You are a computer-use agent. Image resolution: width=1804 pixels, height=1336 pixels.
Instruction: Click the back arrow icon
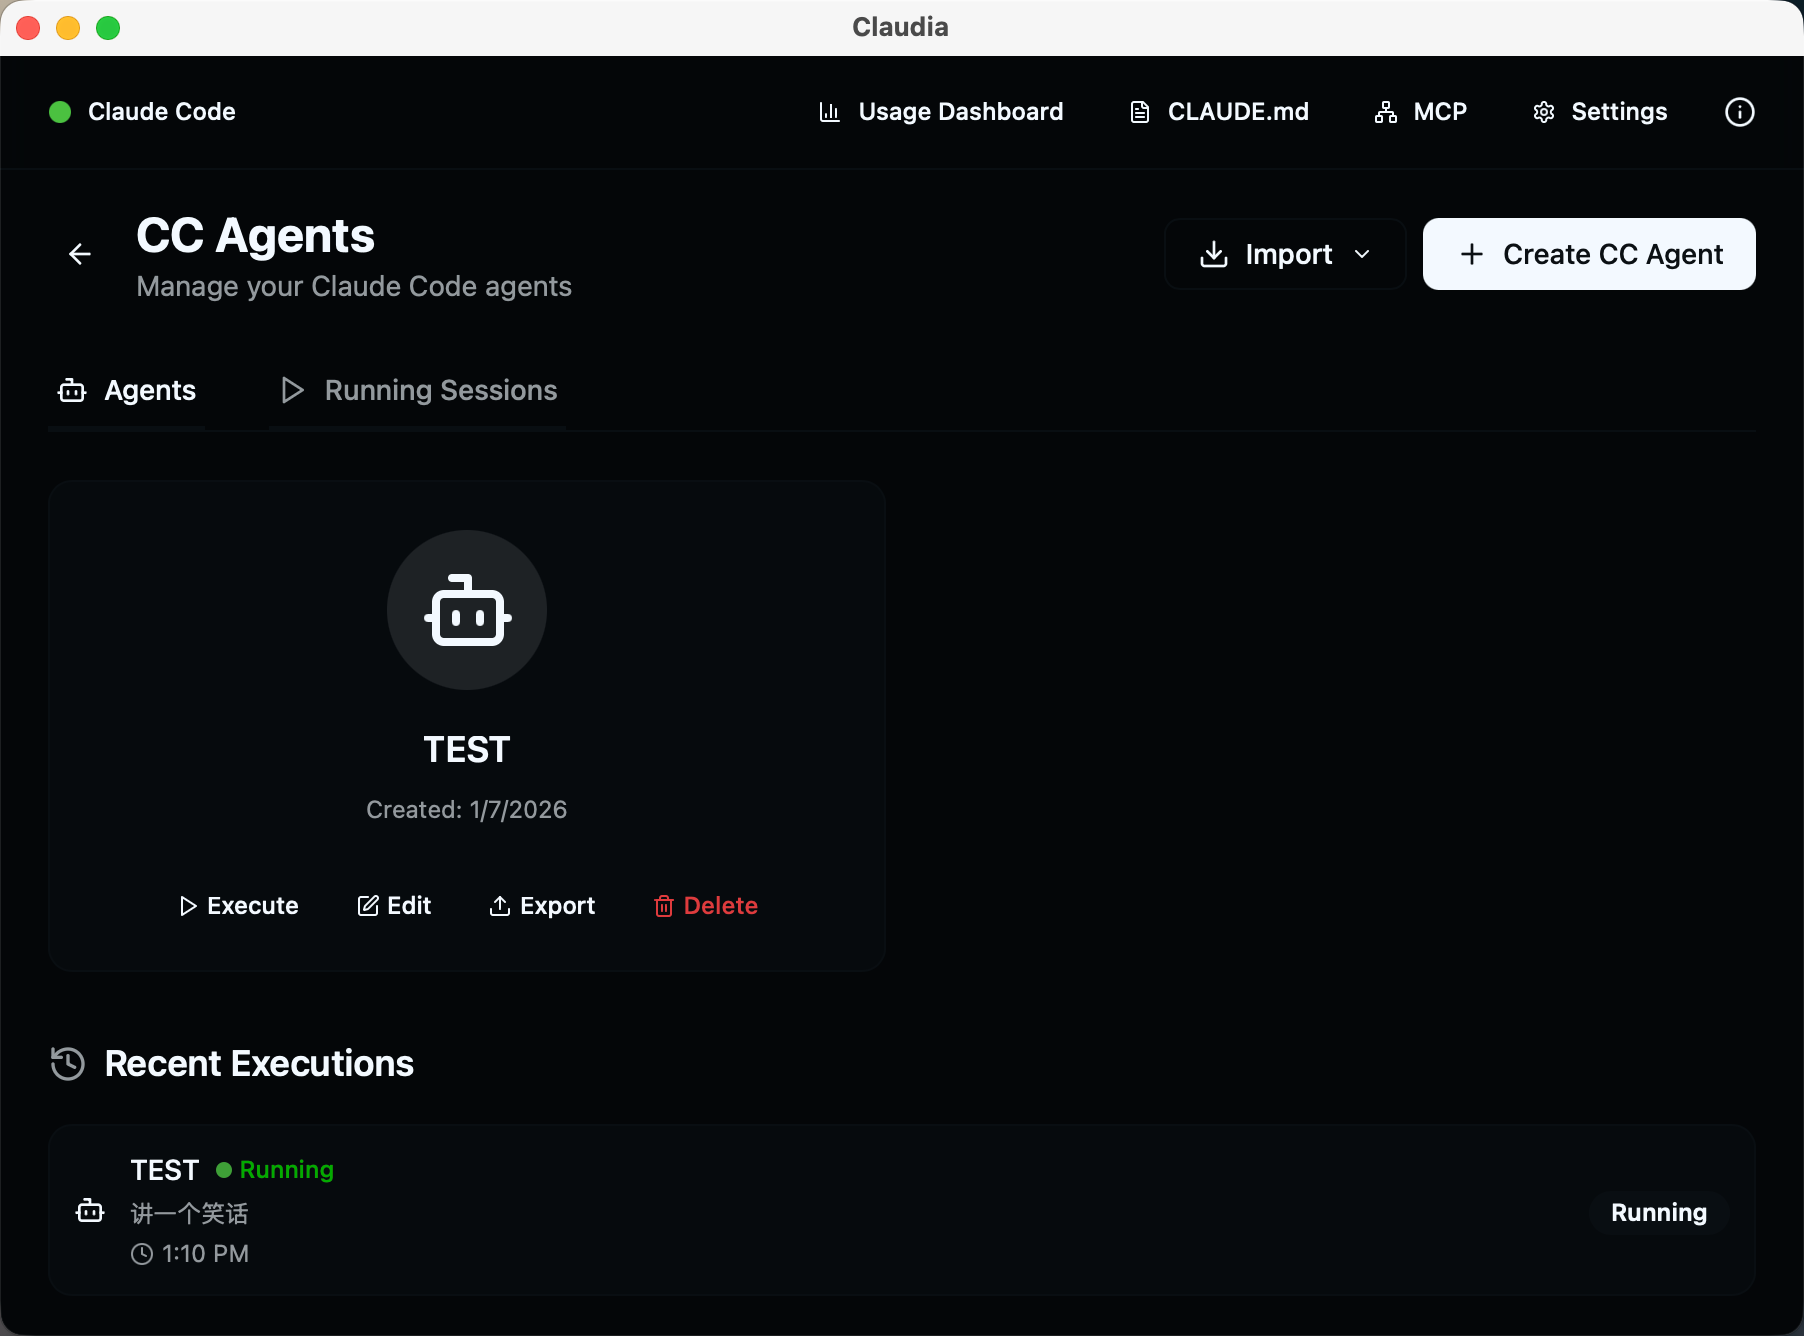point(80,254)
